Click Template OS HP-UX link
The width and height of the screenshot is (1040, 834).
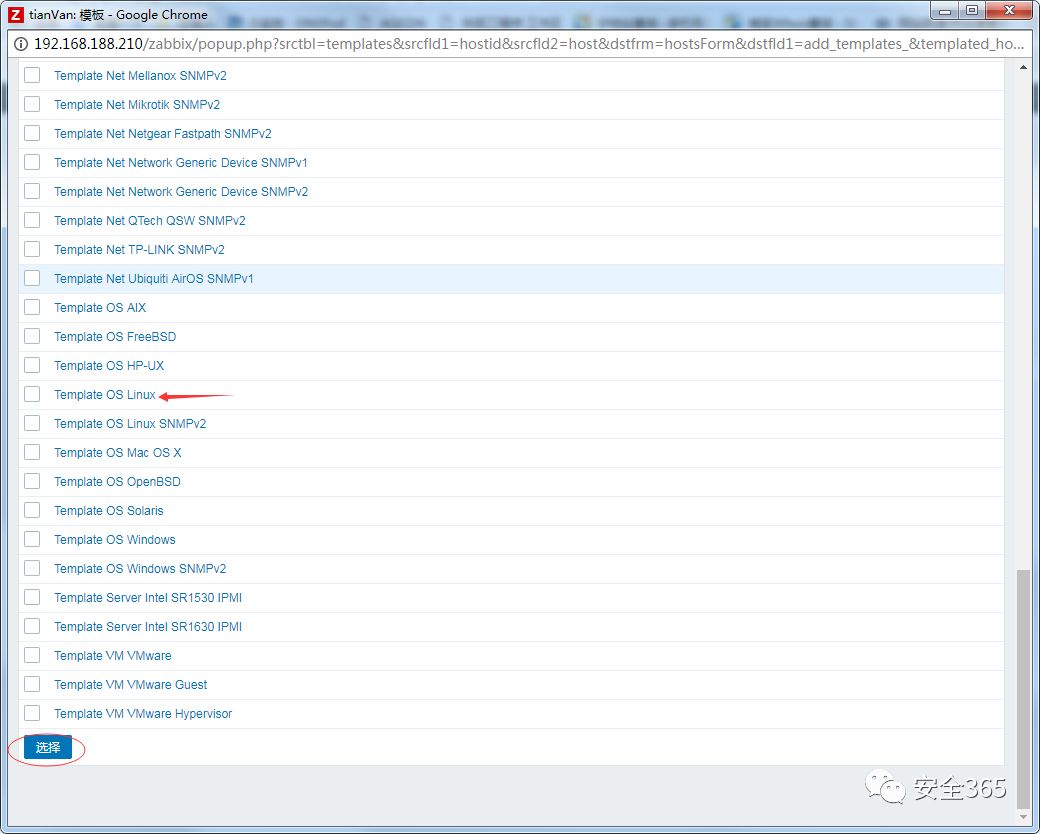tap(109, 366)
